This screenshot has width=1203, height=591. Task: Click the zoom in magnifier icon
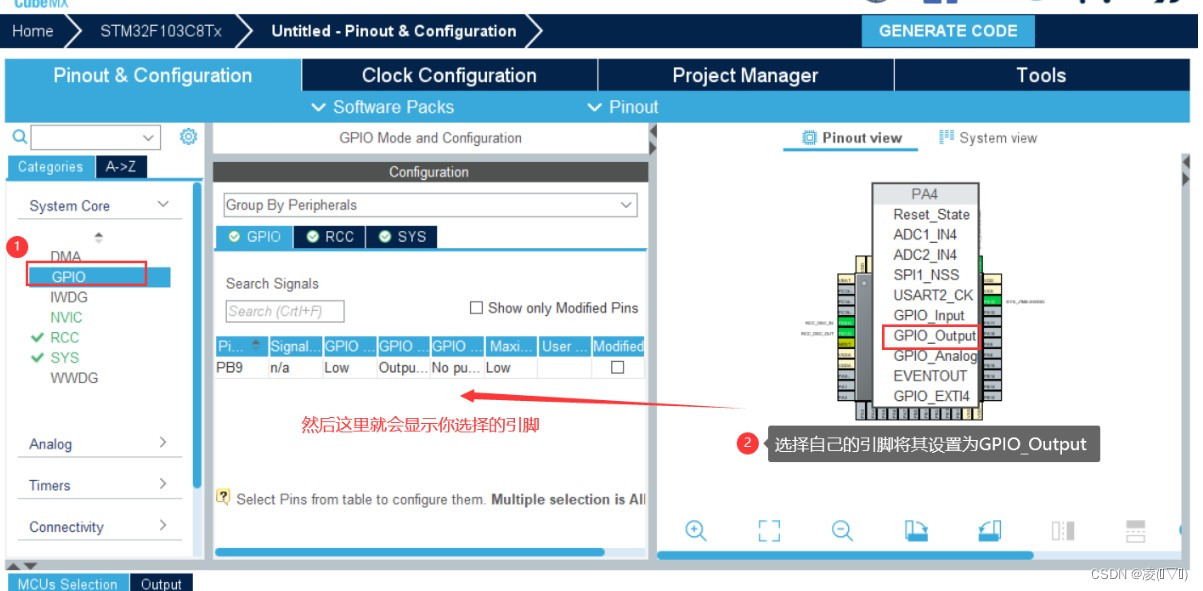tap(696, 531)
